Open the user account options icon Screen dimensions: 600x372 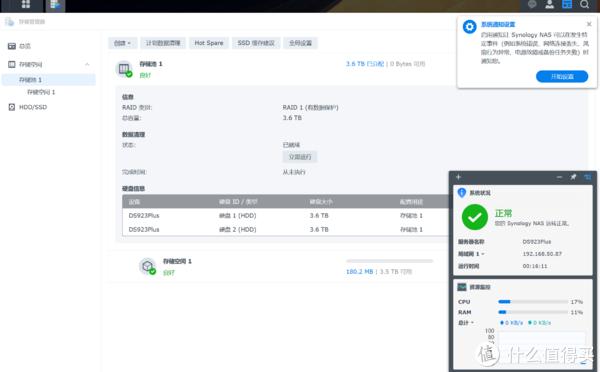(549, 5)
